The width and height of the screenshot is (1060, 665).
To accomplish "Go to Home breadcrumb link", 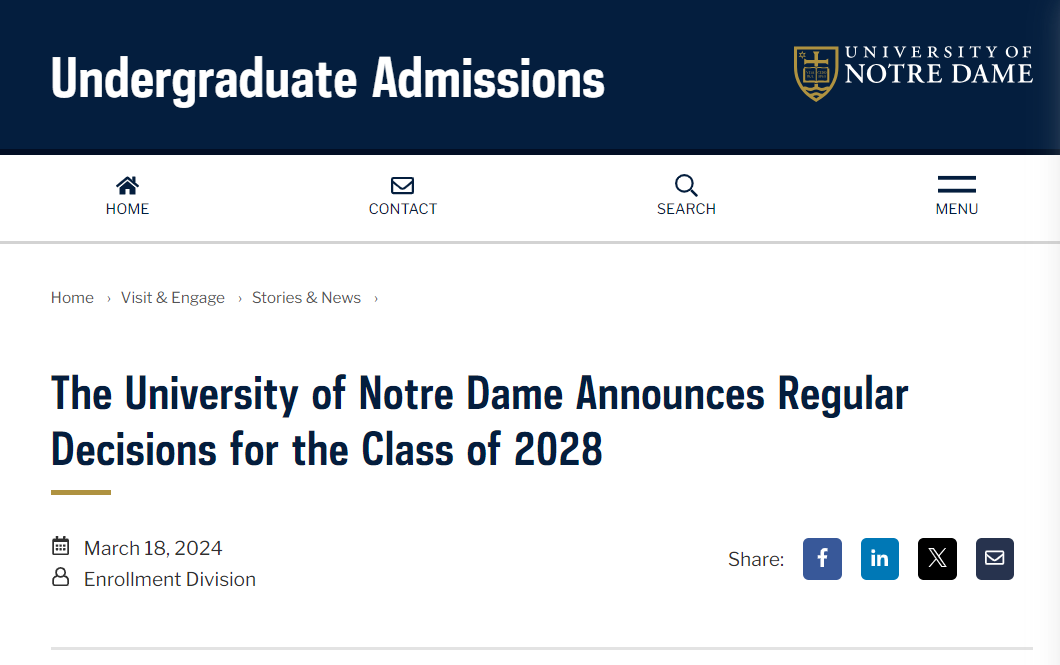I will coord(72,298).
